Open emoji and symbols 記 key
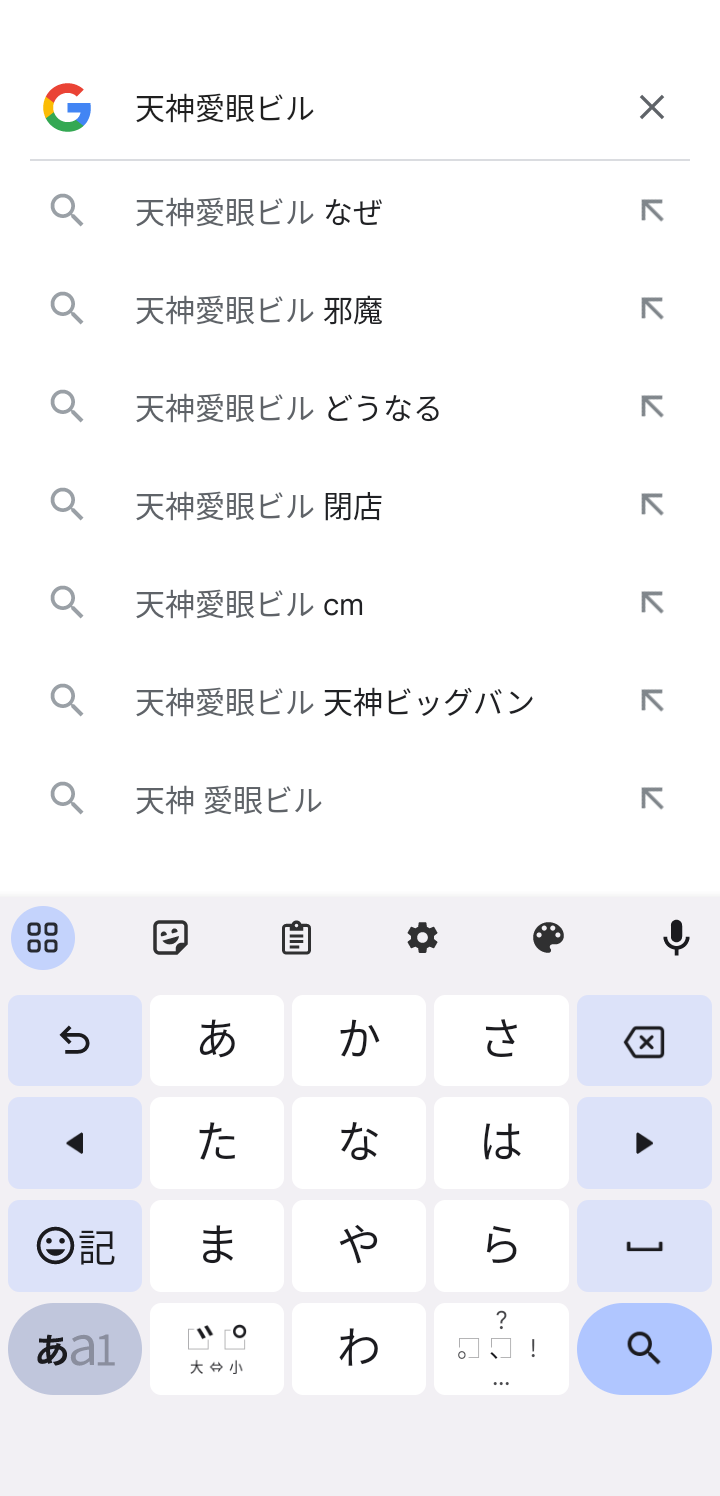720x1496 pixels. 75,1246
